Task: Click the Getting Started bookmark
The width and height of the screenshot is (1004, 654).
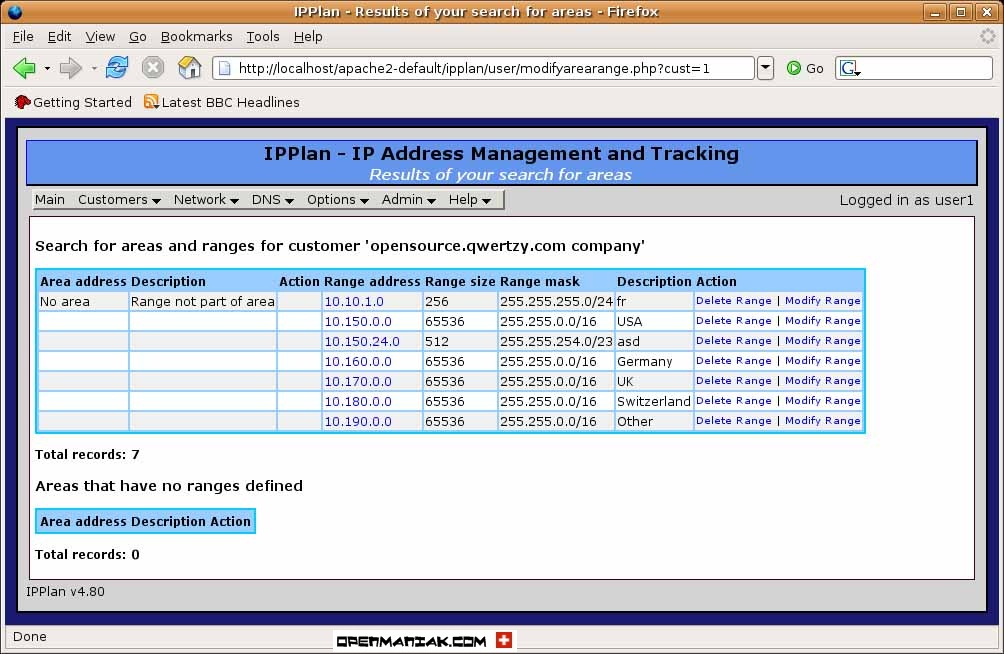Action: point(73,102)
